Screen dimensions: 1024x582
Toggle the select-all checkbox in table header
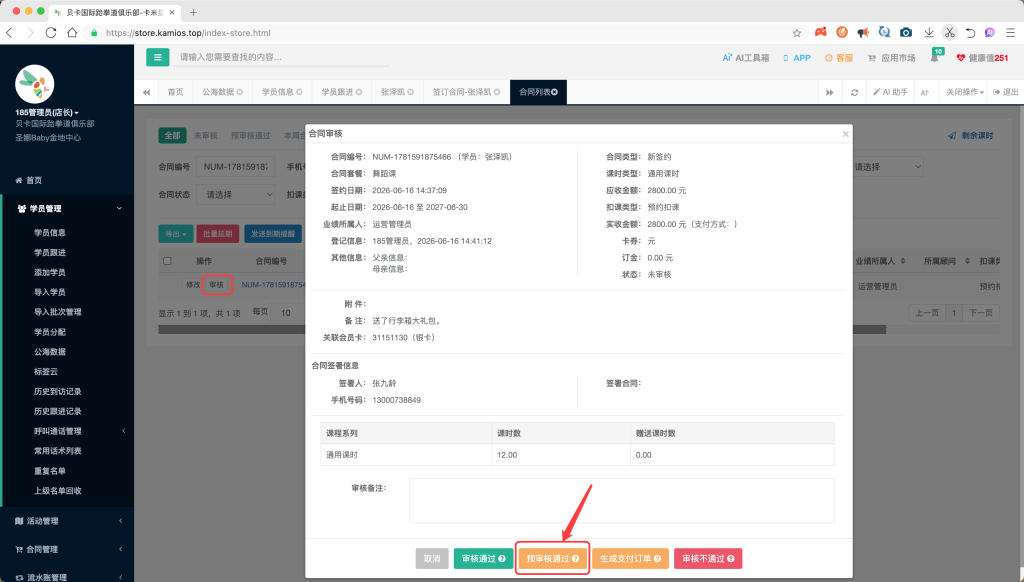tap(167, 261)
